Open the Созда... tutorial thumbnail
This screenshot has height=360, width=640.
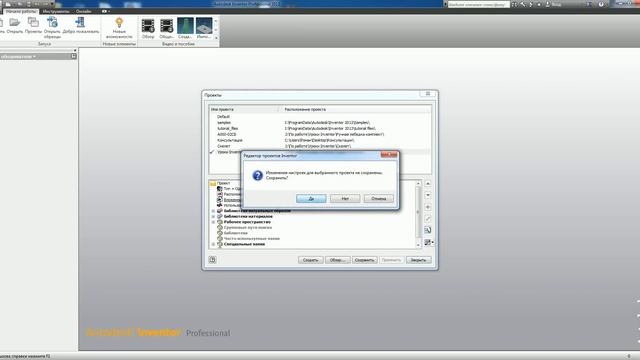click(x=185, y=26)
